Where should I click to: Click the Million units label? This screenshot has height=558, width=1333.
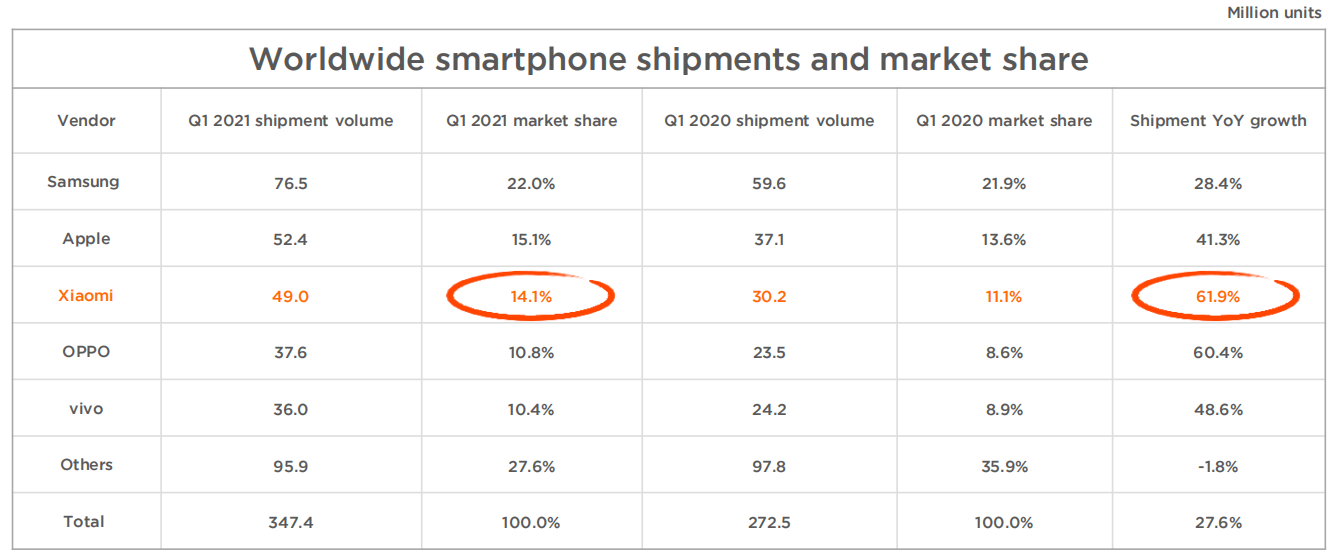[x=1273, y=13]
